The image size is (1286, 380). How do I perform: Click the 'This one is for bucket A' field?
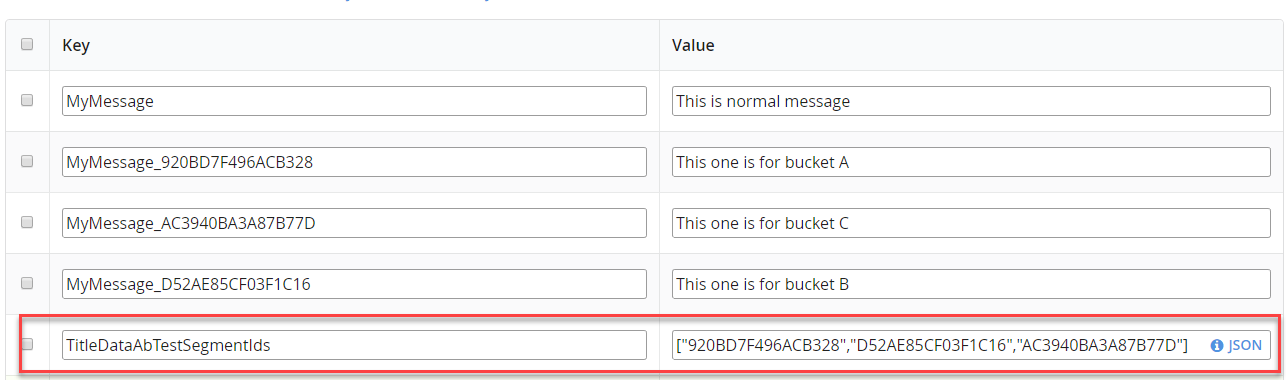point(971,162)
